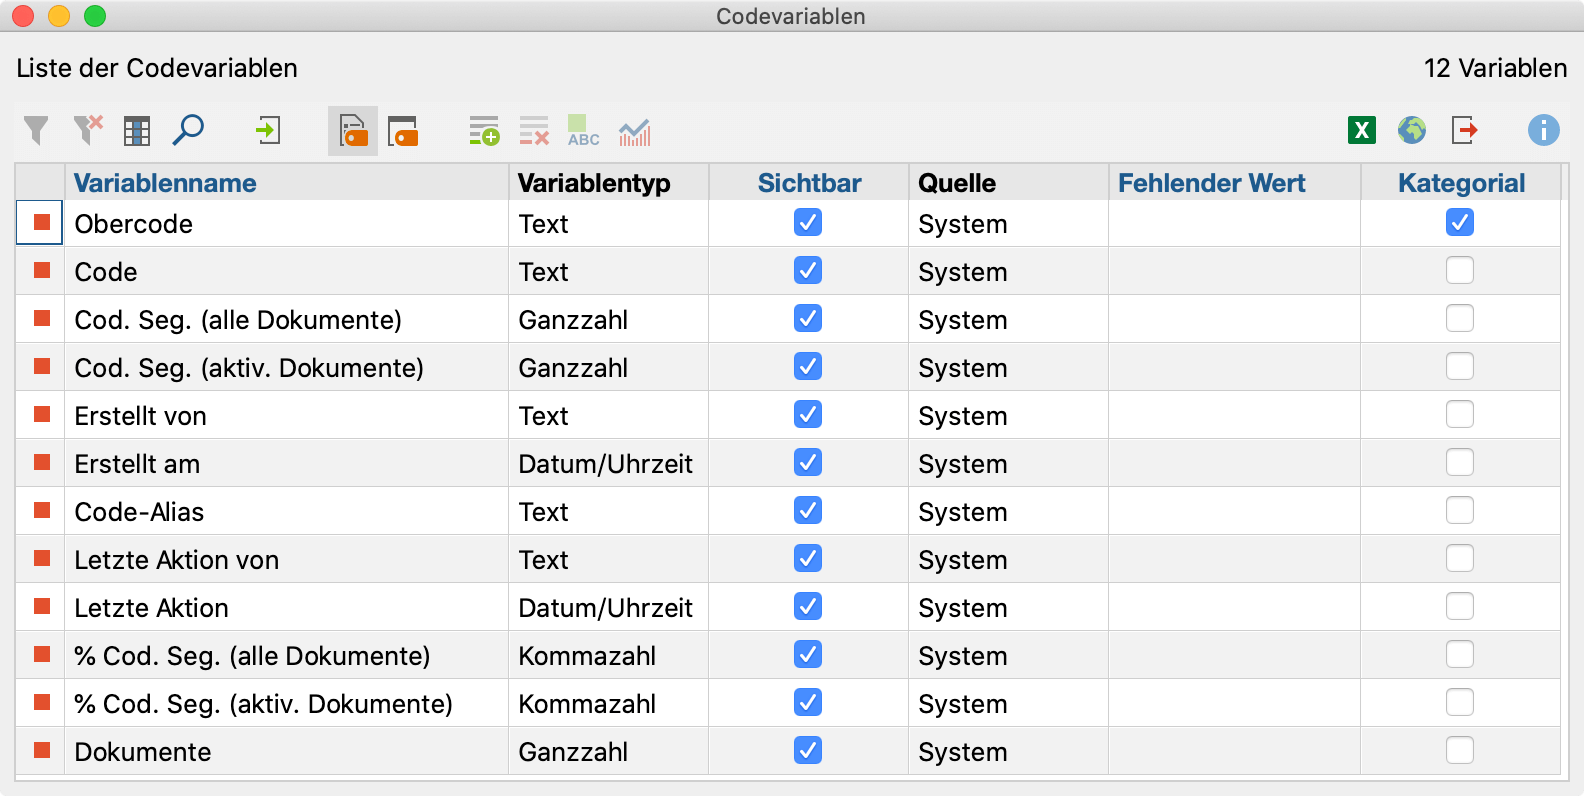The height and width of the screenshot is (796, 1584).
Task: Click the filter funnel icon
Action: pos(36,131)
